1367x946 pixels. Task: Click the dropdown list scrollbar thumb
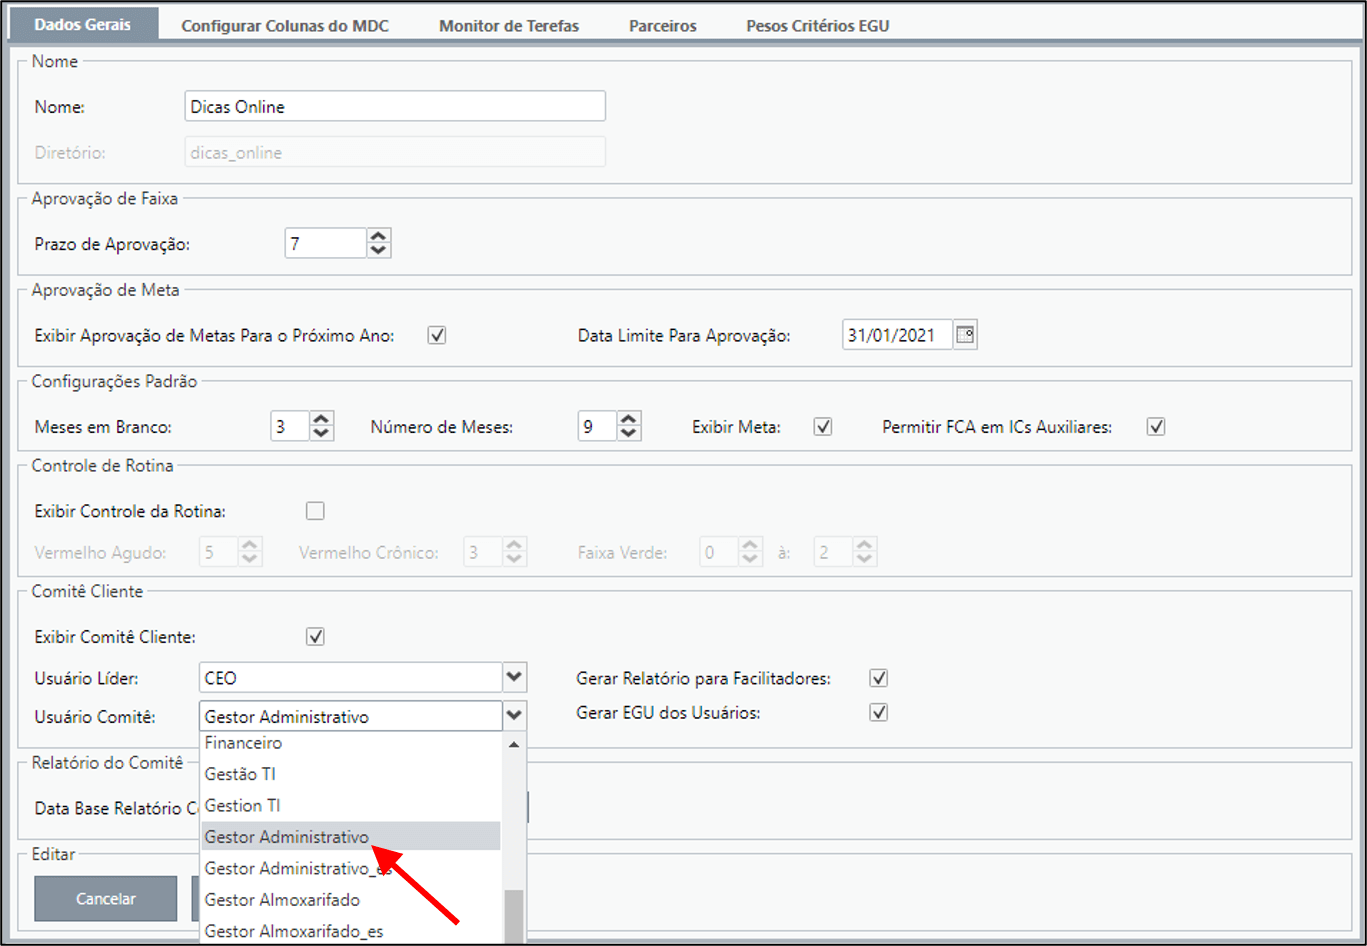click(x=514, y=917)
